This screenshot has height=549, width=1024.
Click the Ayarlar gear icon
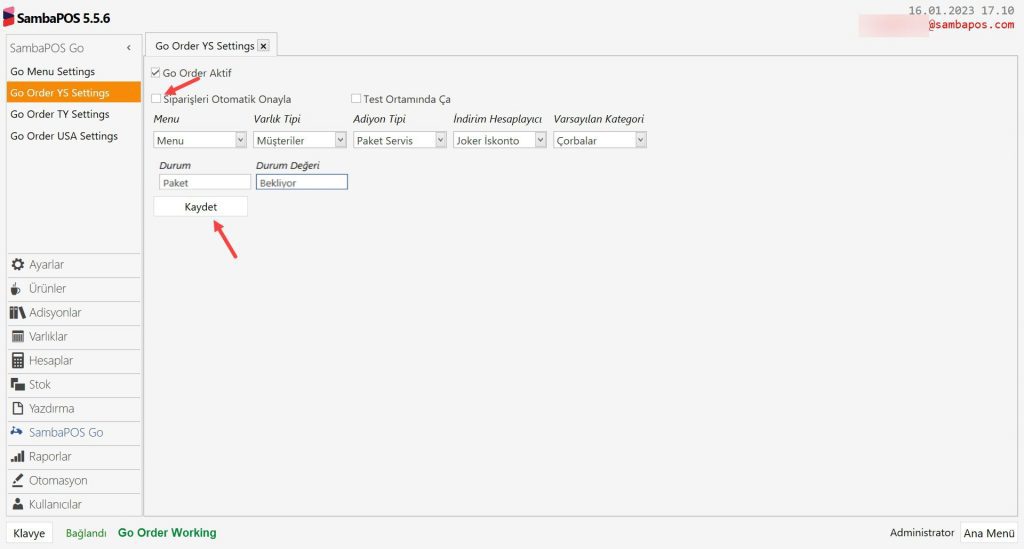click(17, 265)
